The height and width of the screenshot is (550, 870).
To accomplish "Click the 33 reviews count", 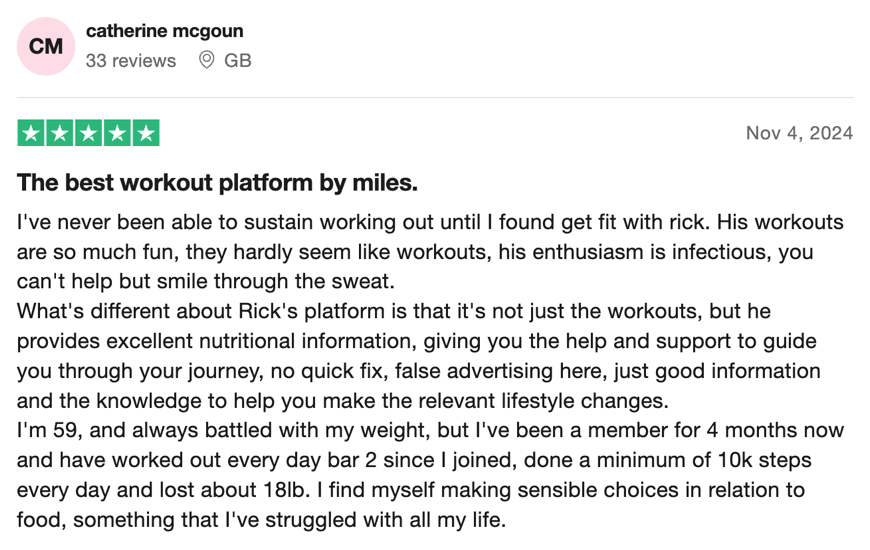I will point(130,60).
